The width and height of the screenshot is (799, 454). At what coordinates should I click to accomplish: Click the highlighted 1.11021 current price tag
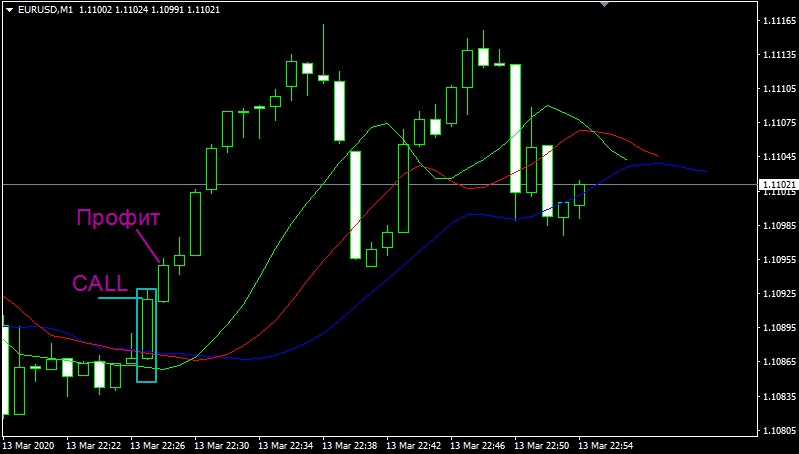[x=778, y=185]
